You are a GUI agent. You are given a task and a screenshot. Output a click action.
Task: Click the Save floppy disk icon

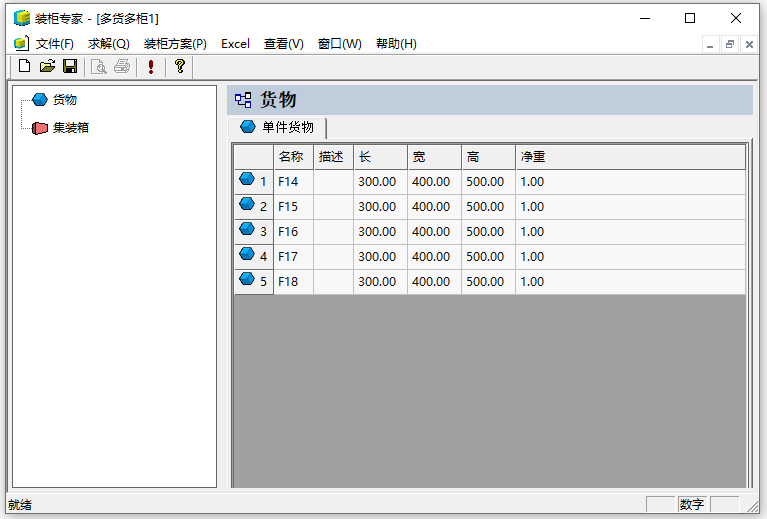tap(70, 66)
